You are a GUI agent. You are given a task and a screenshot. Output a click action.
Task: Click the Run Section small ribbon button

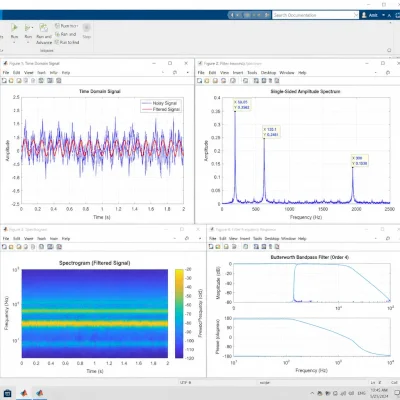point(66,26)
